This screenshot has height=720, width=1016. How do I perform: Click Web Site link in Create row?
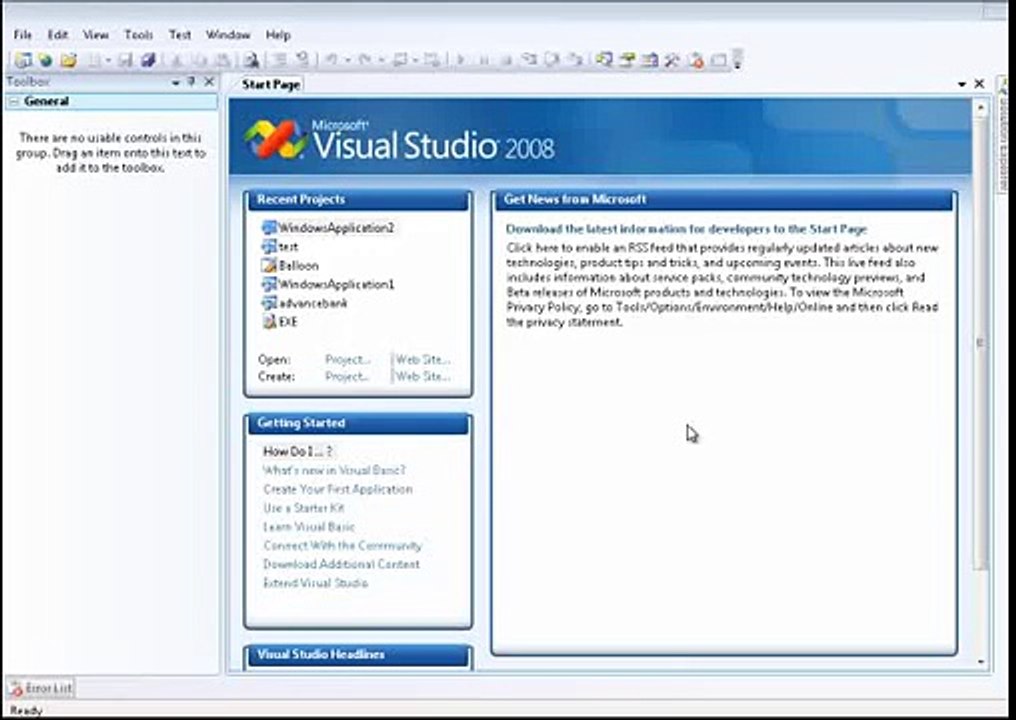423,377
